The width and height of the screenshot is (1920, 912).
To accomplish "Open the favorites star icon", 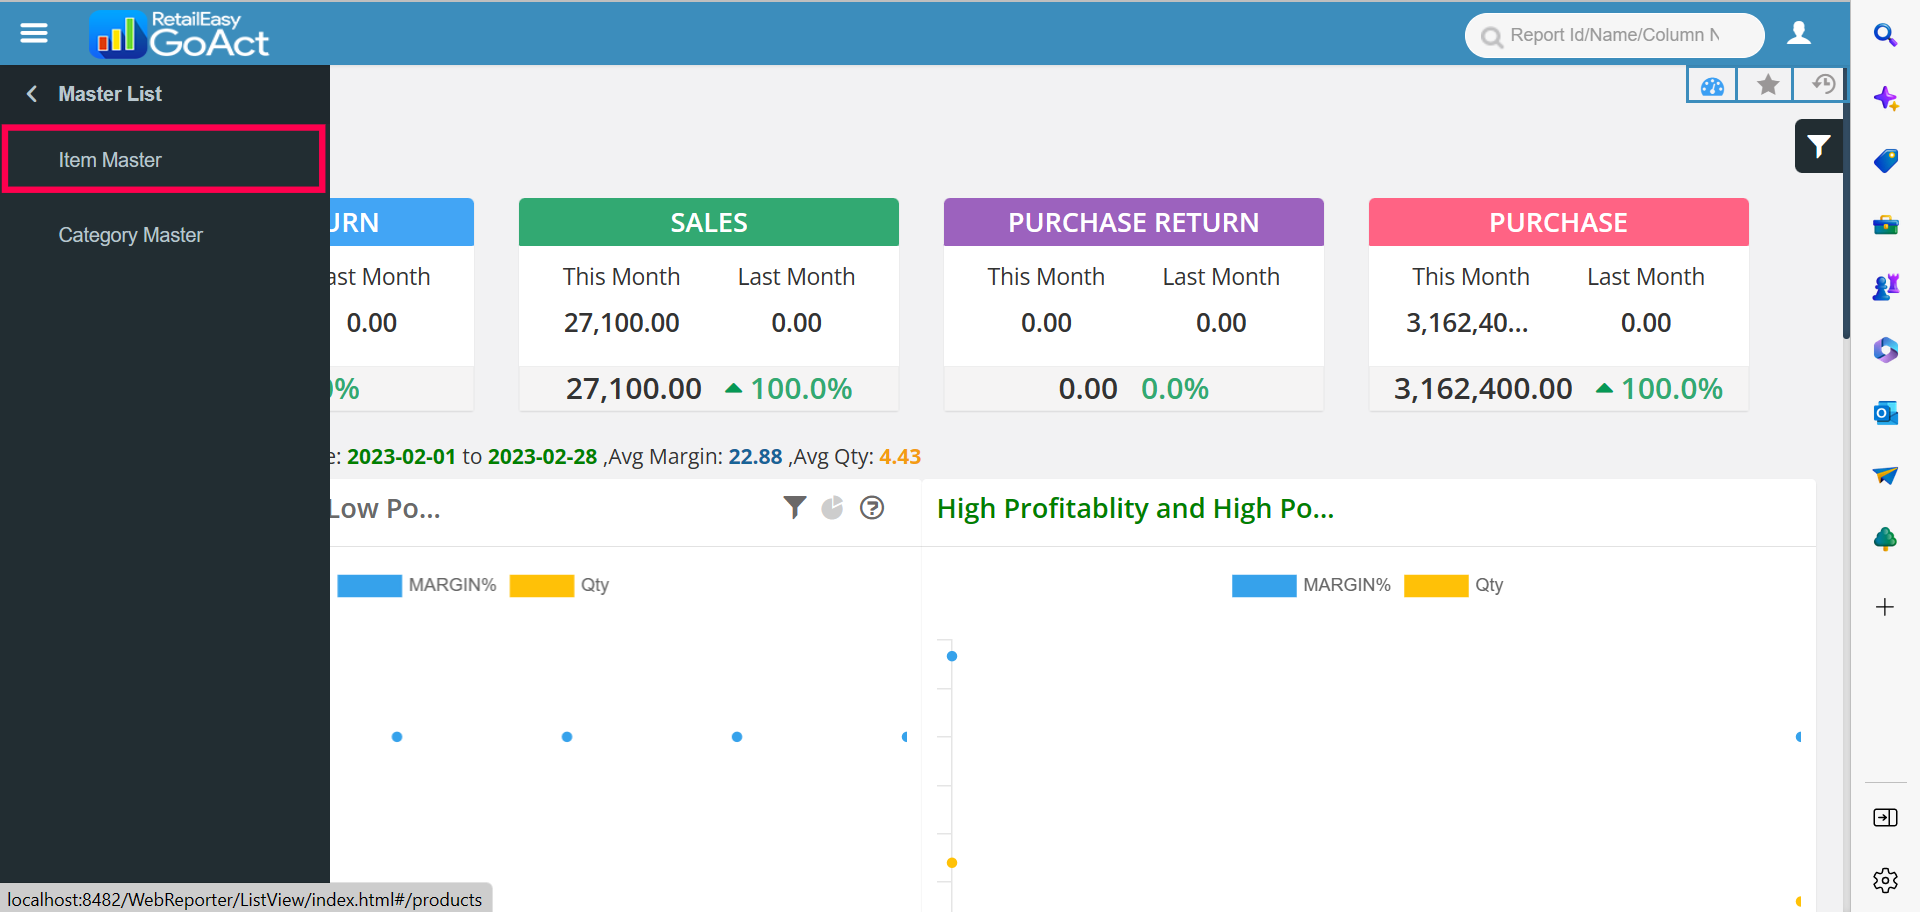I will point(1767,85).
